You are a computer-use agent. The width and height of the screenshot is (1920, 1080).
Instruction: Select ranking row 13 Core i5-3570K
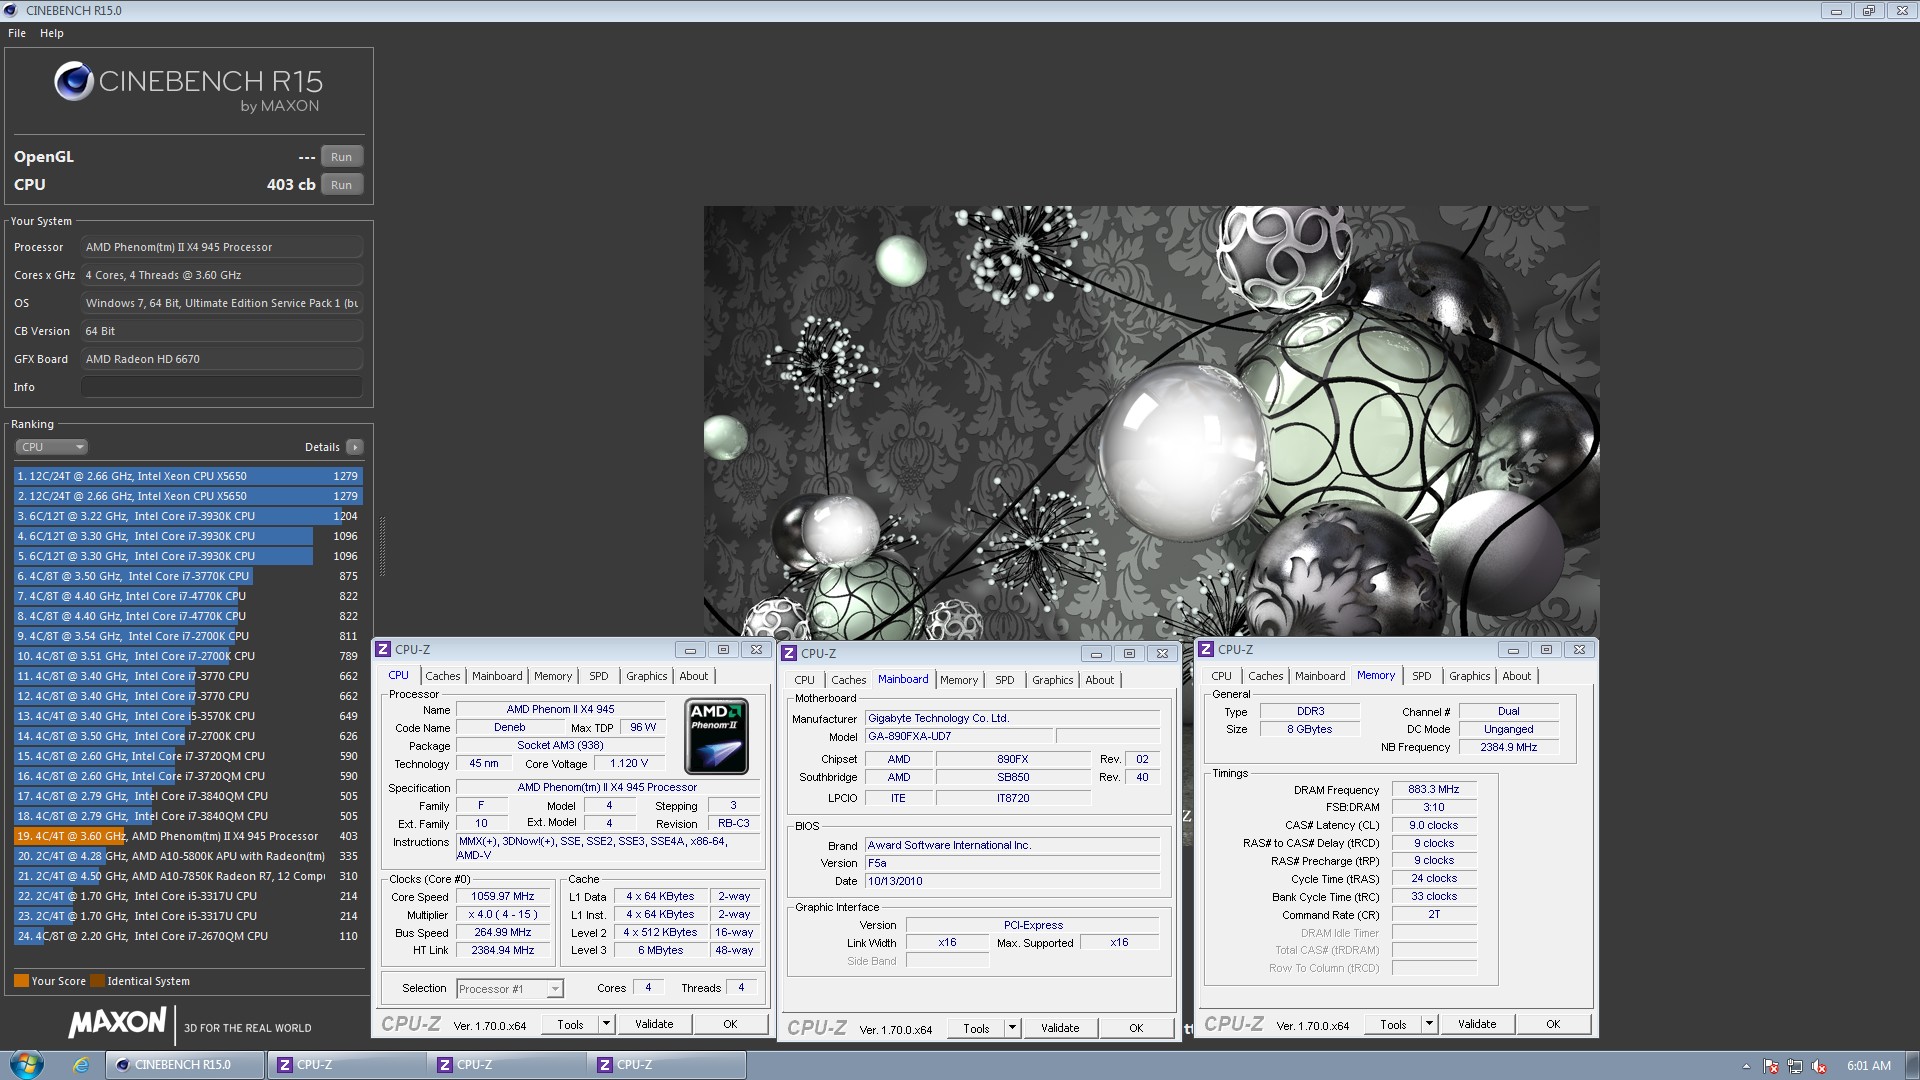click(188, 717)
